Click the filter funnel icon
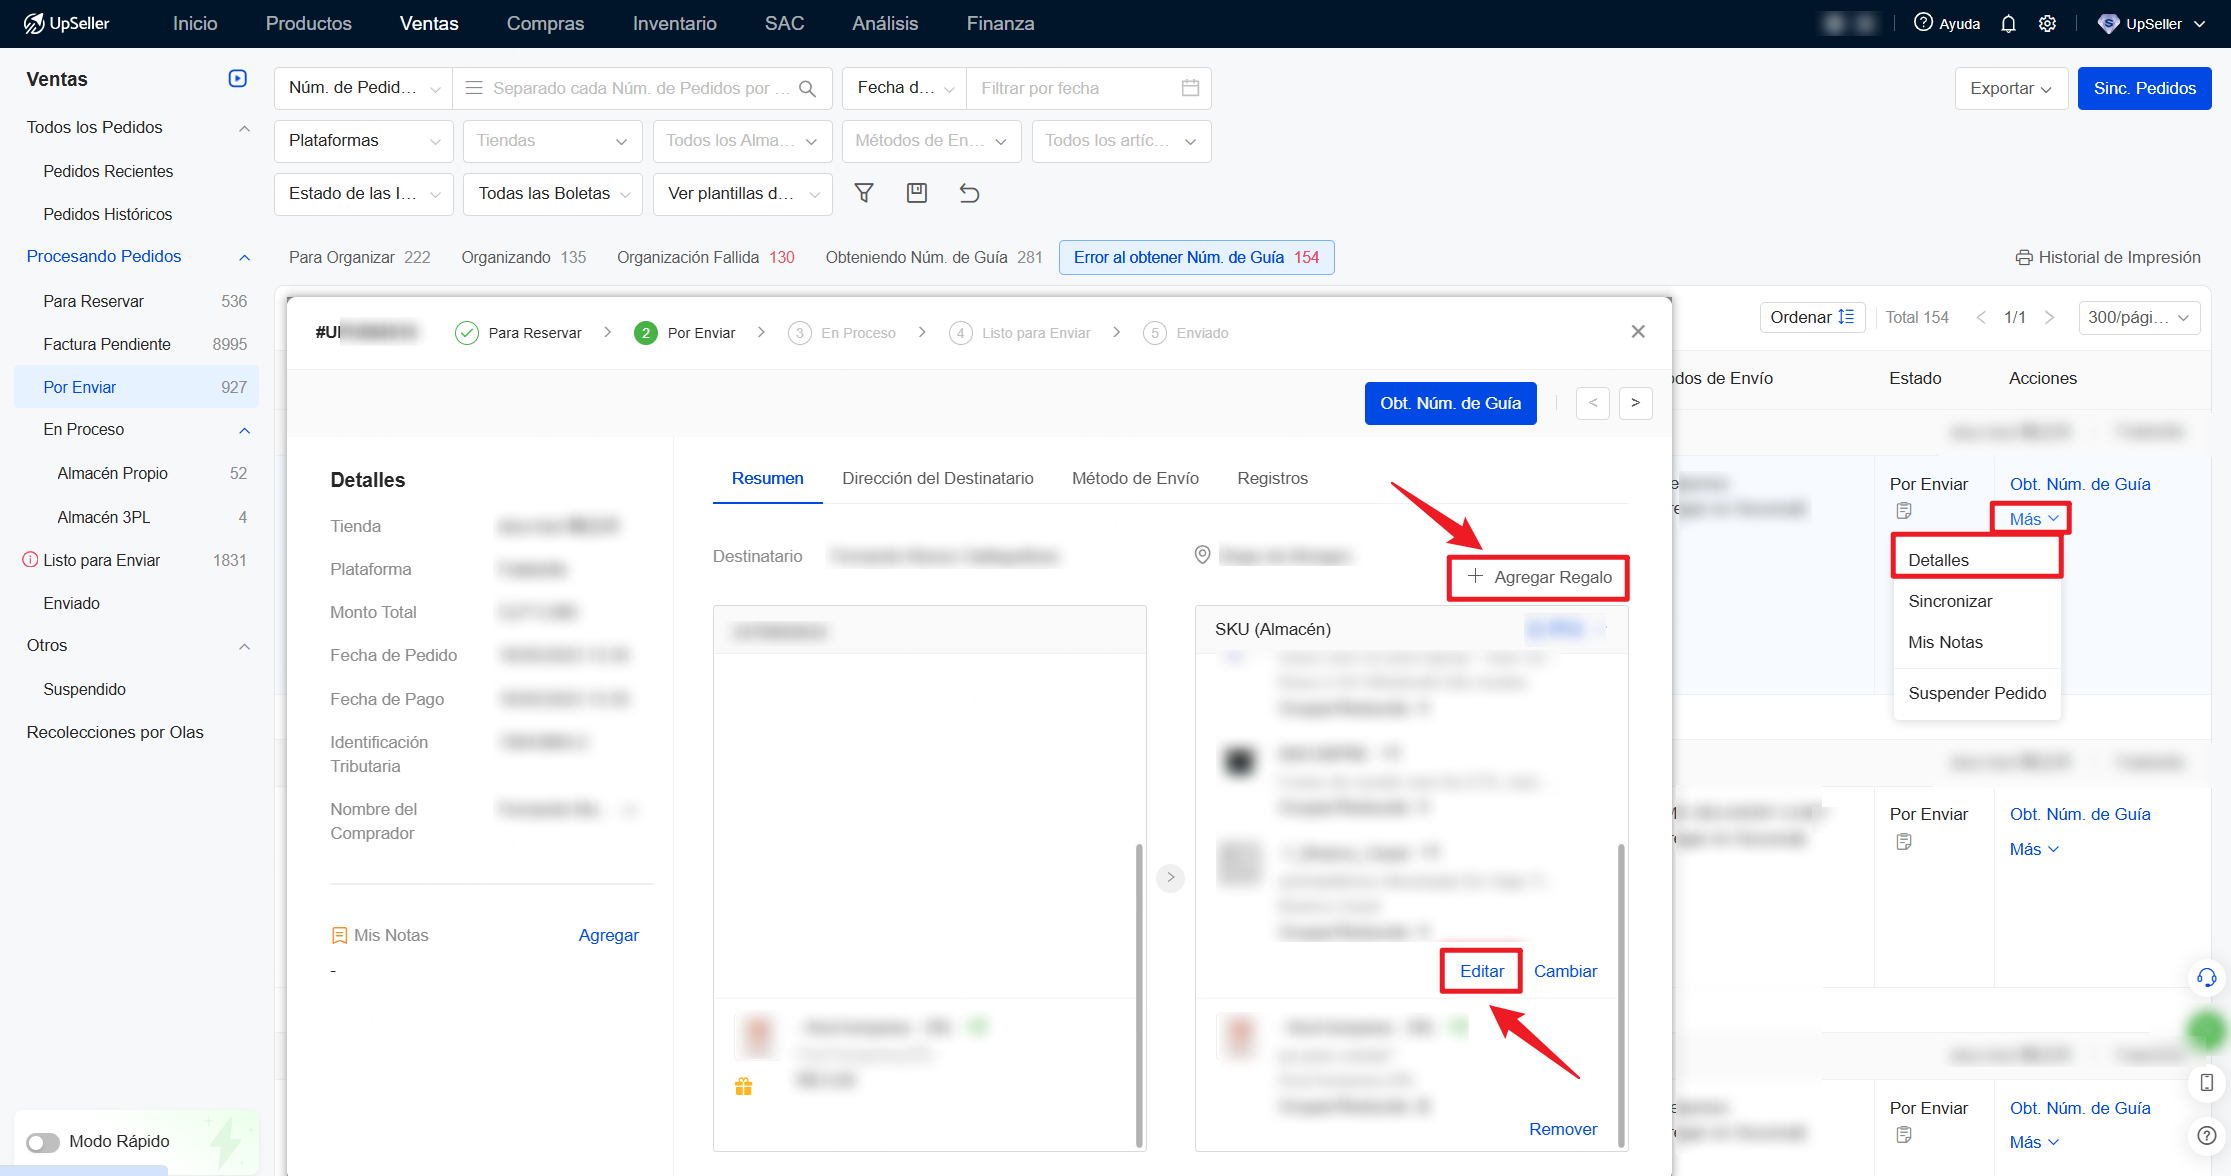 pos(864,193)
